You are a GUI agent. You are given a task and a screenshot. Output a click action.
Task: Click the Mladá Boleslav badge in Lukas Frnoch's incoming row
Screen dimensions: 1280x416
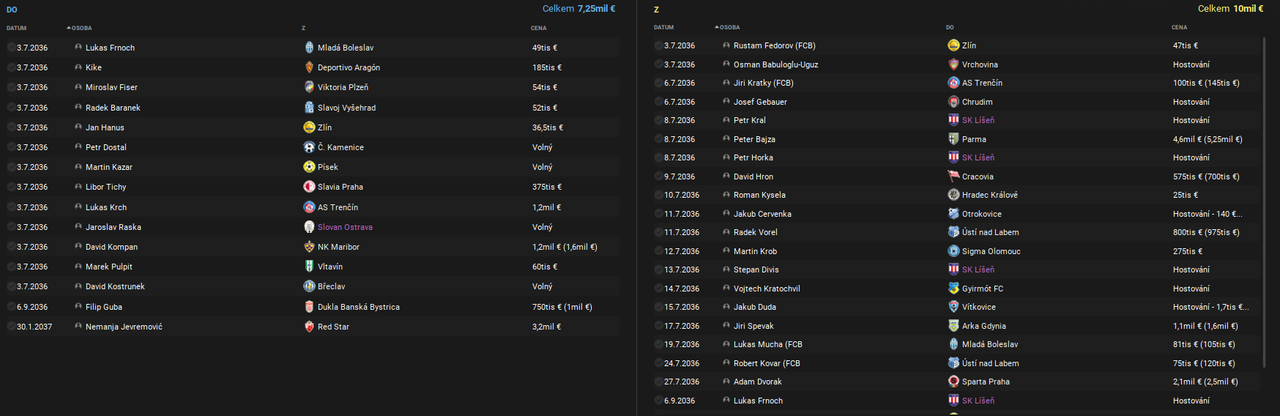tap(309, 47)
